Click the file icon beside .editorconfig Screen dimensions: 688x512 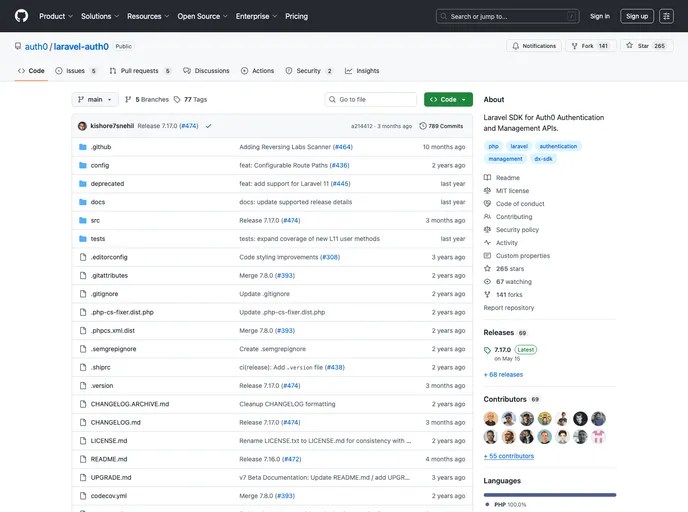tap(82, 257)
